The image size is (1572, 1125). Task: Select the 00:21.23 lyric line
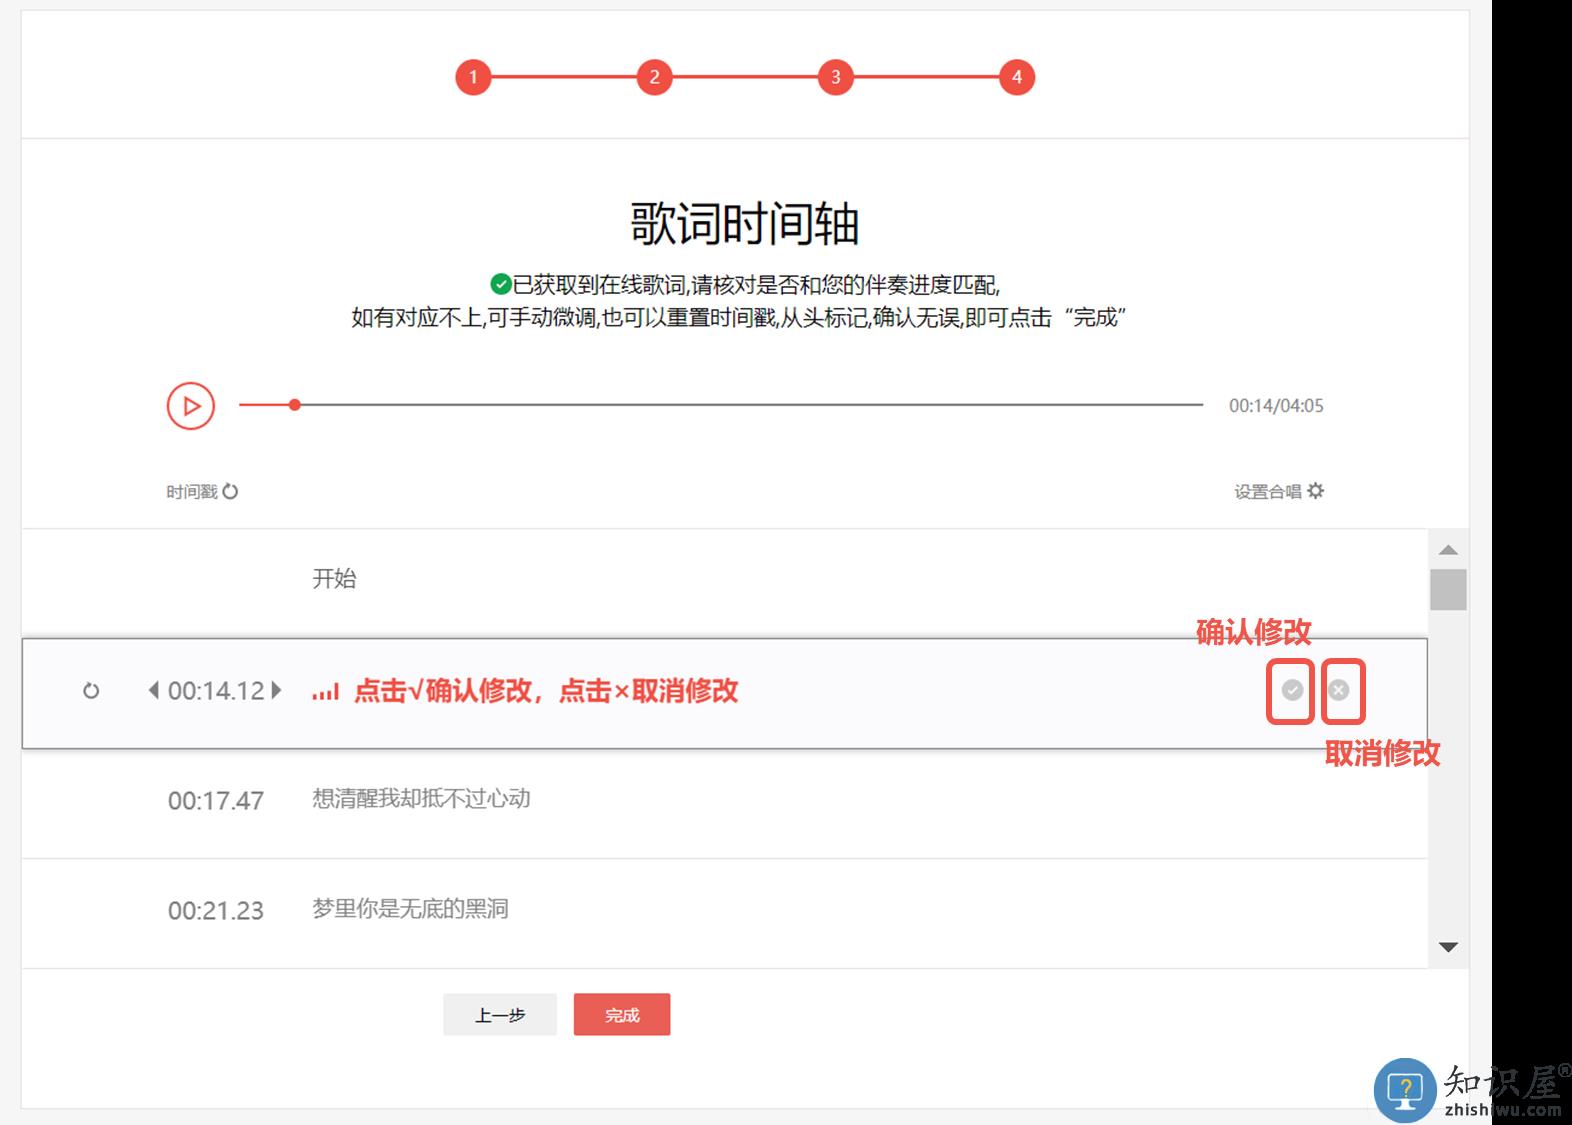pyautogui.click(x=410, y=909)
